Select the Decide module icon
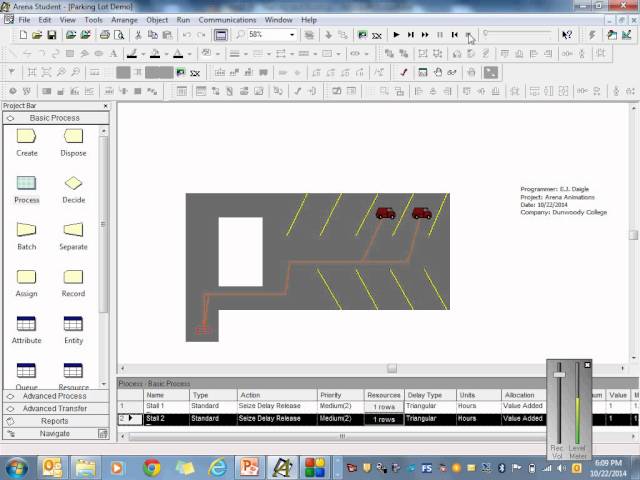Screen dimensions: 640x480 tap(73, 183)
